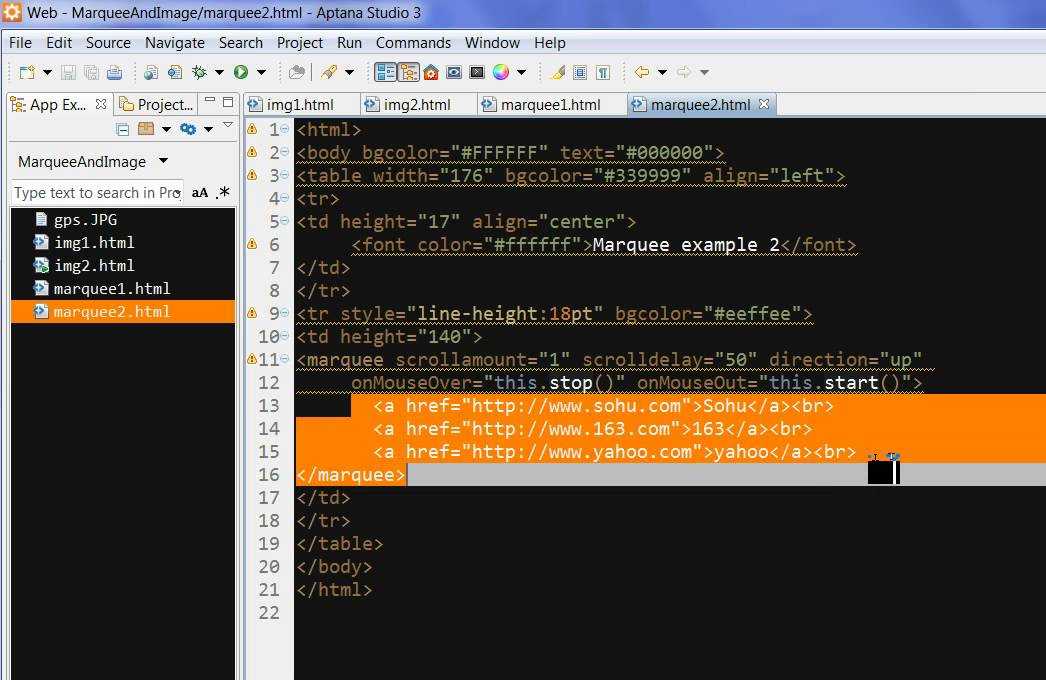
Task: Click the Home start page icon
Action: (431, 72)
